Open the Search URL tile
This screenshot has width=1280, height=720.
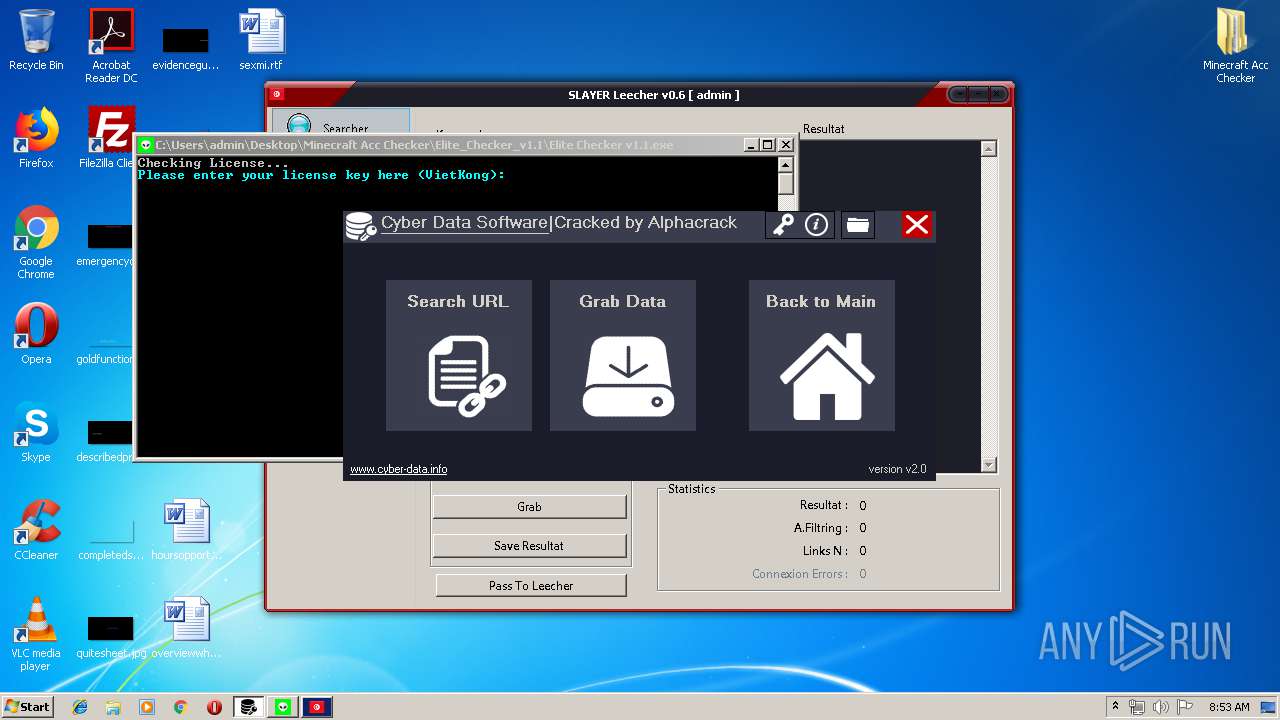(x=459, y=355)
